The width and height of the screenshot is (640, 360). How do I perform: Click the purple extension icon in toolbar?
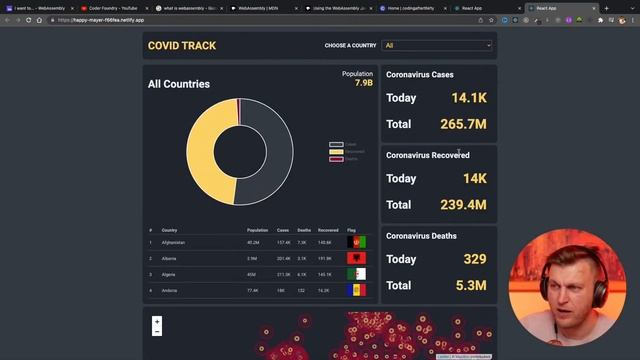tap(569, 20)
